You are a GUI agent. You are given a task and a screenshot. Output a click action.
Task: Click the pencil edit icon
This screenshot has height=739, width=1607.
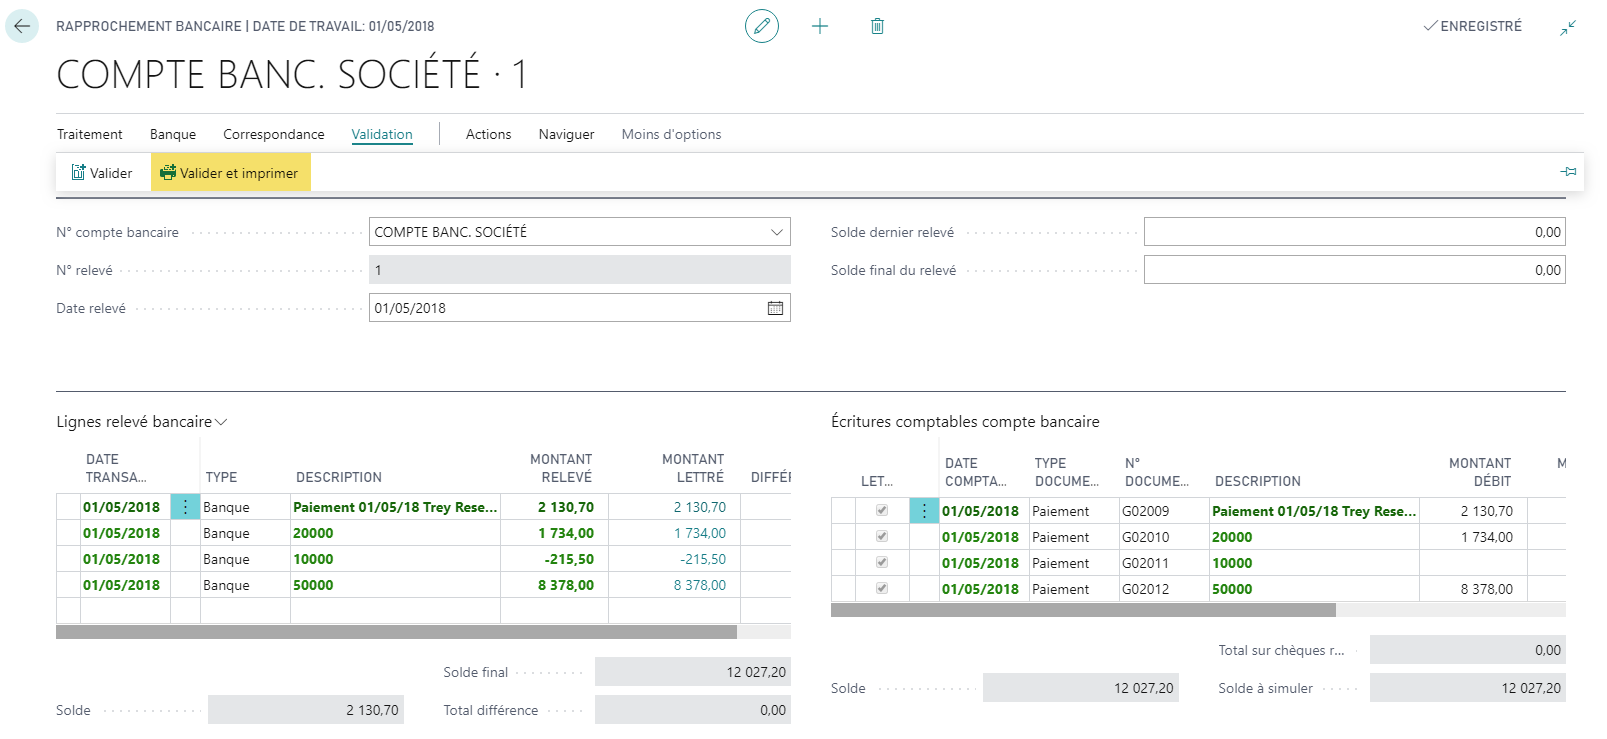point(761,26)
